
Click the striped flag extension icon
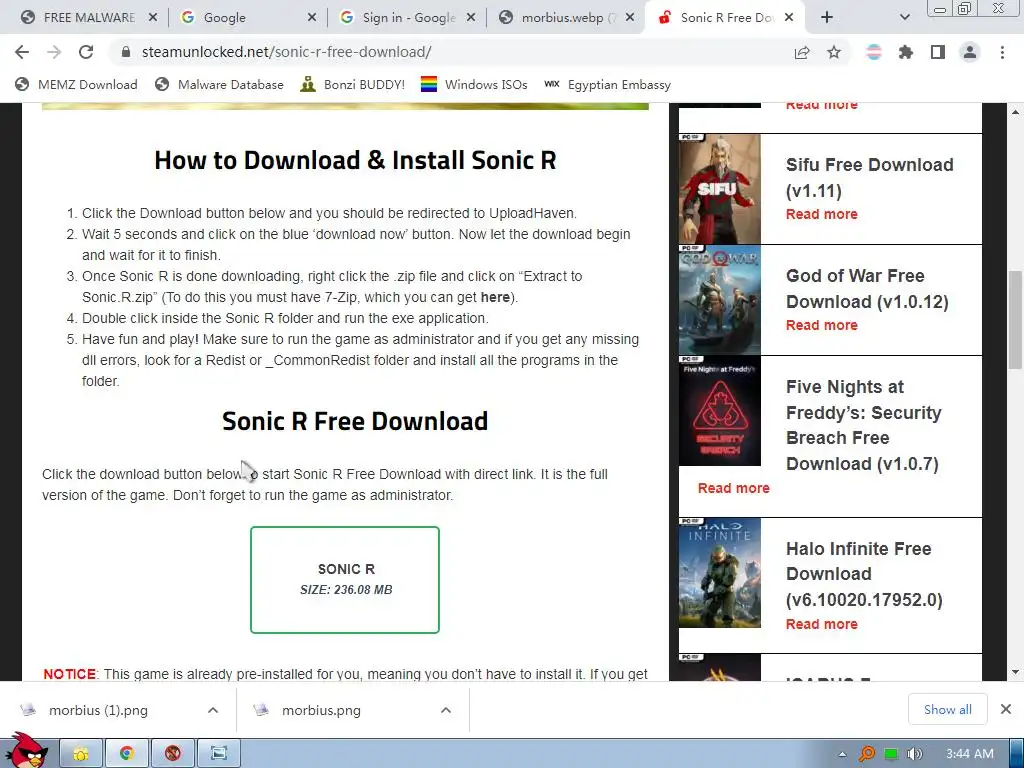coord(874,52)
